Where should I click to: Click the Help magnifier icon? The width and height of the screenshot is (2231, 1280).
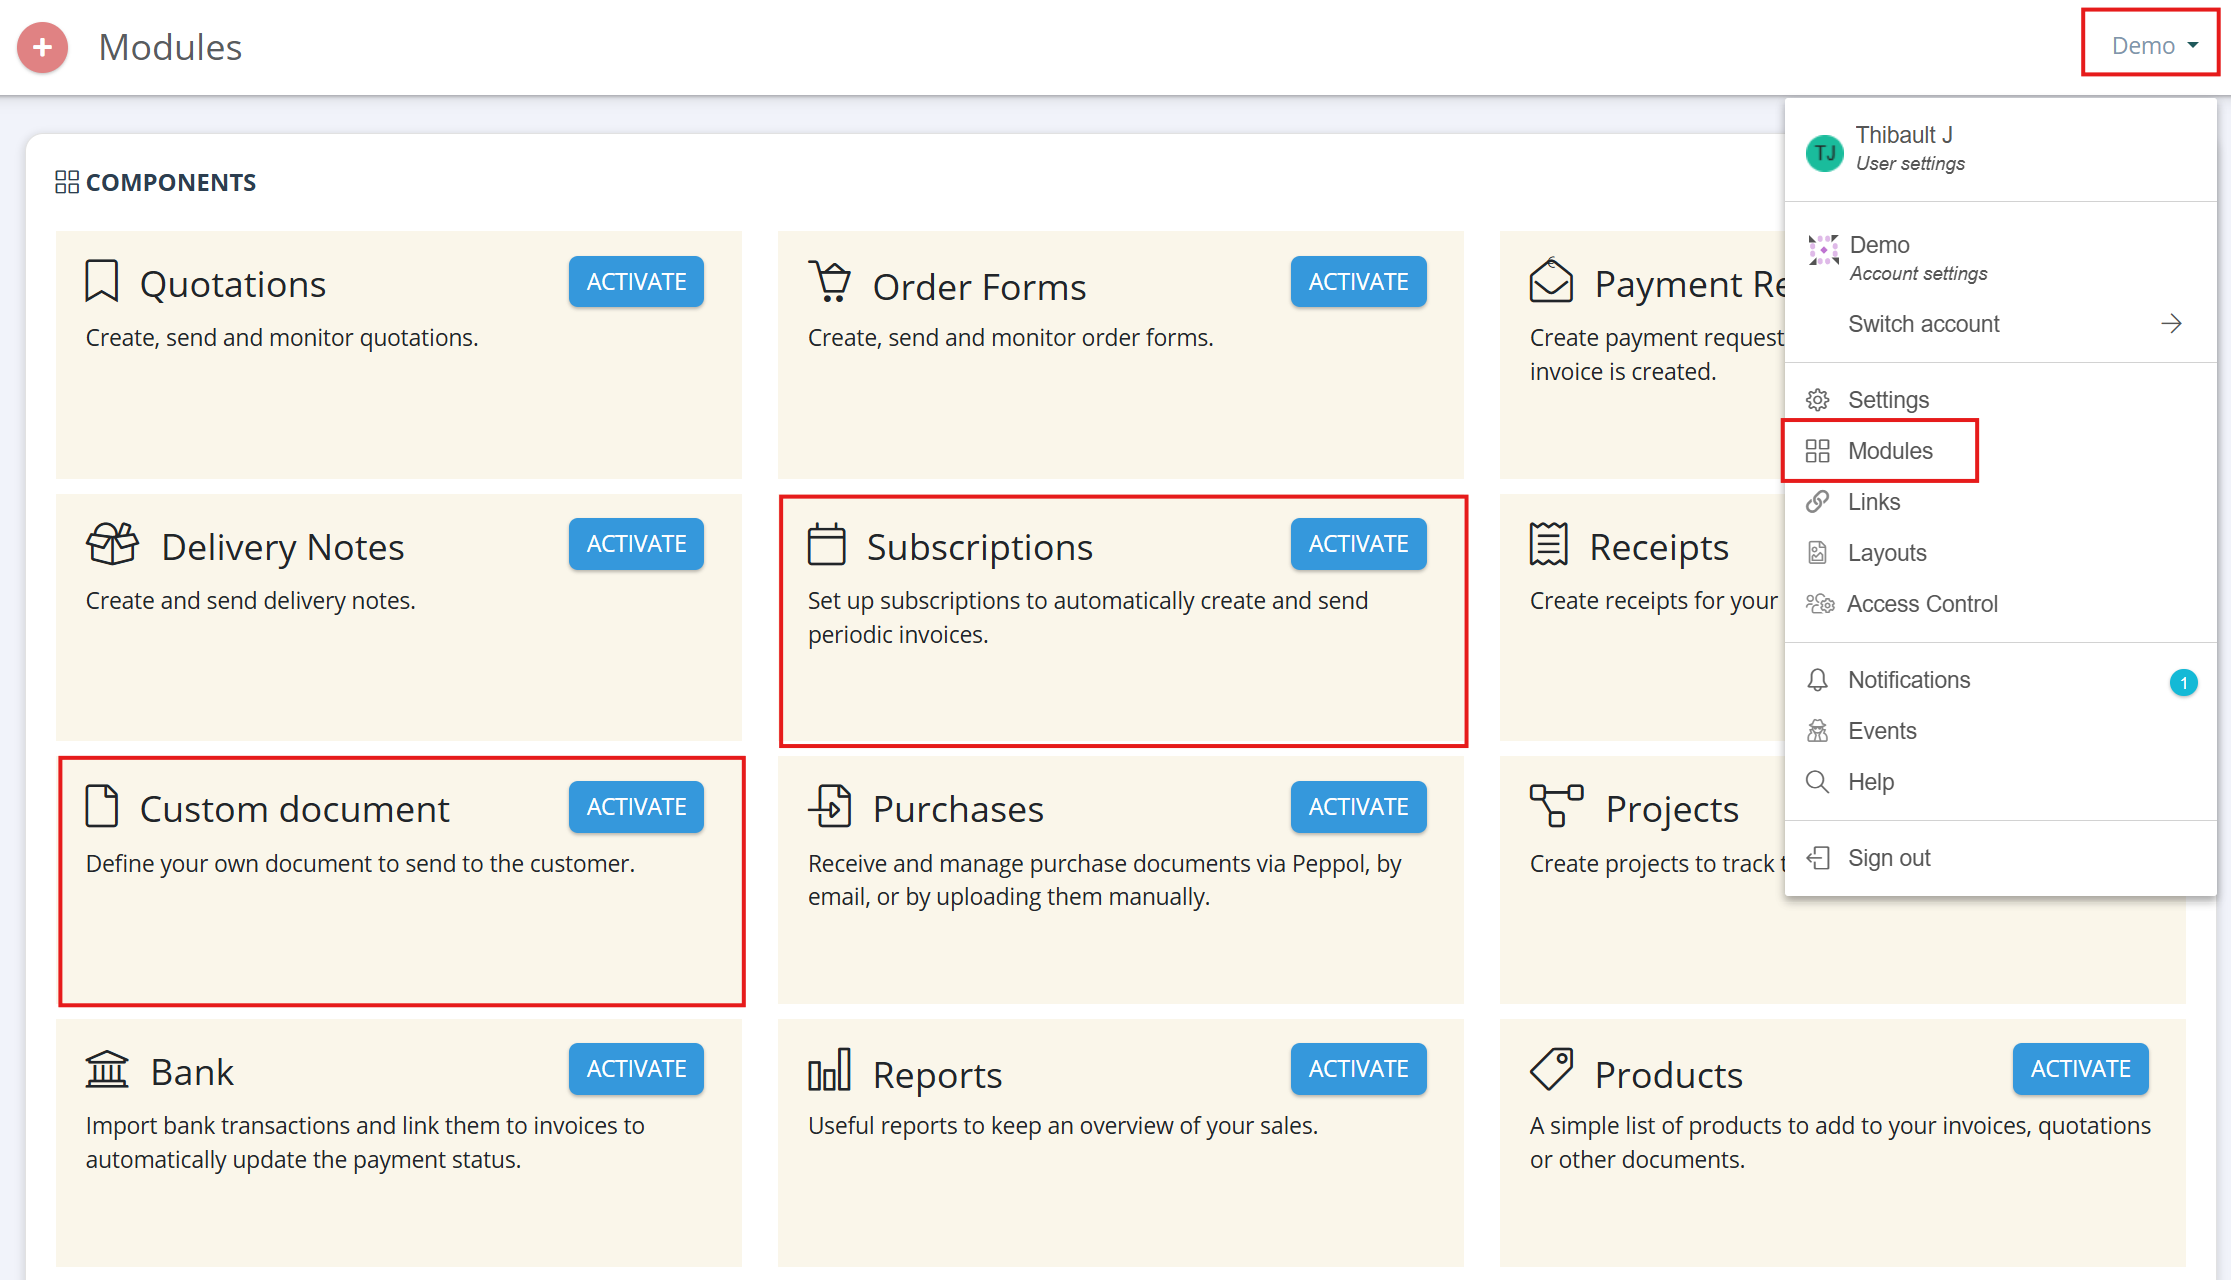tap(1818, 782)
